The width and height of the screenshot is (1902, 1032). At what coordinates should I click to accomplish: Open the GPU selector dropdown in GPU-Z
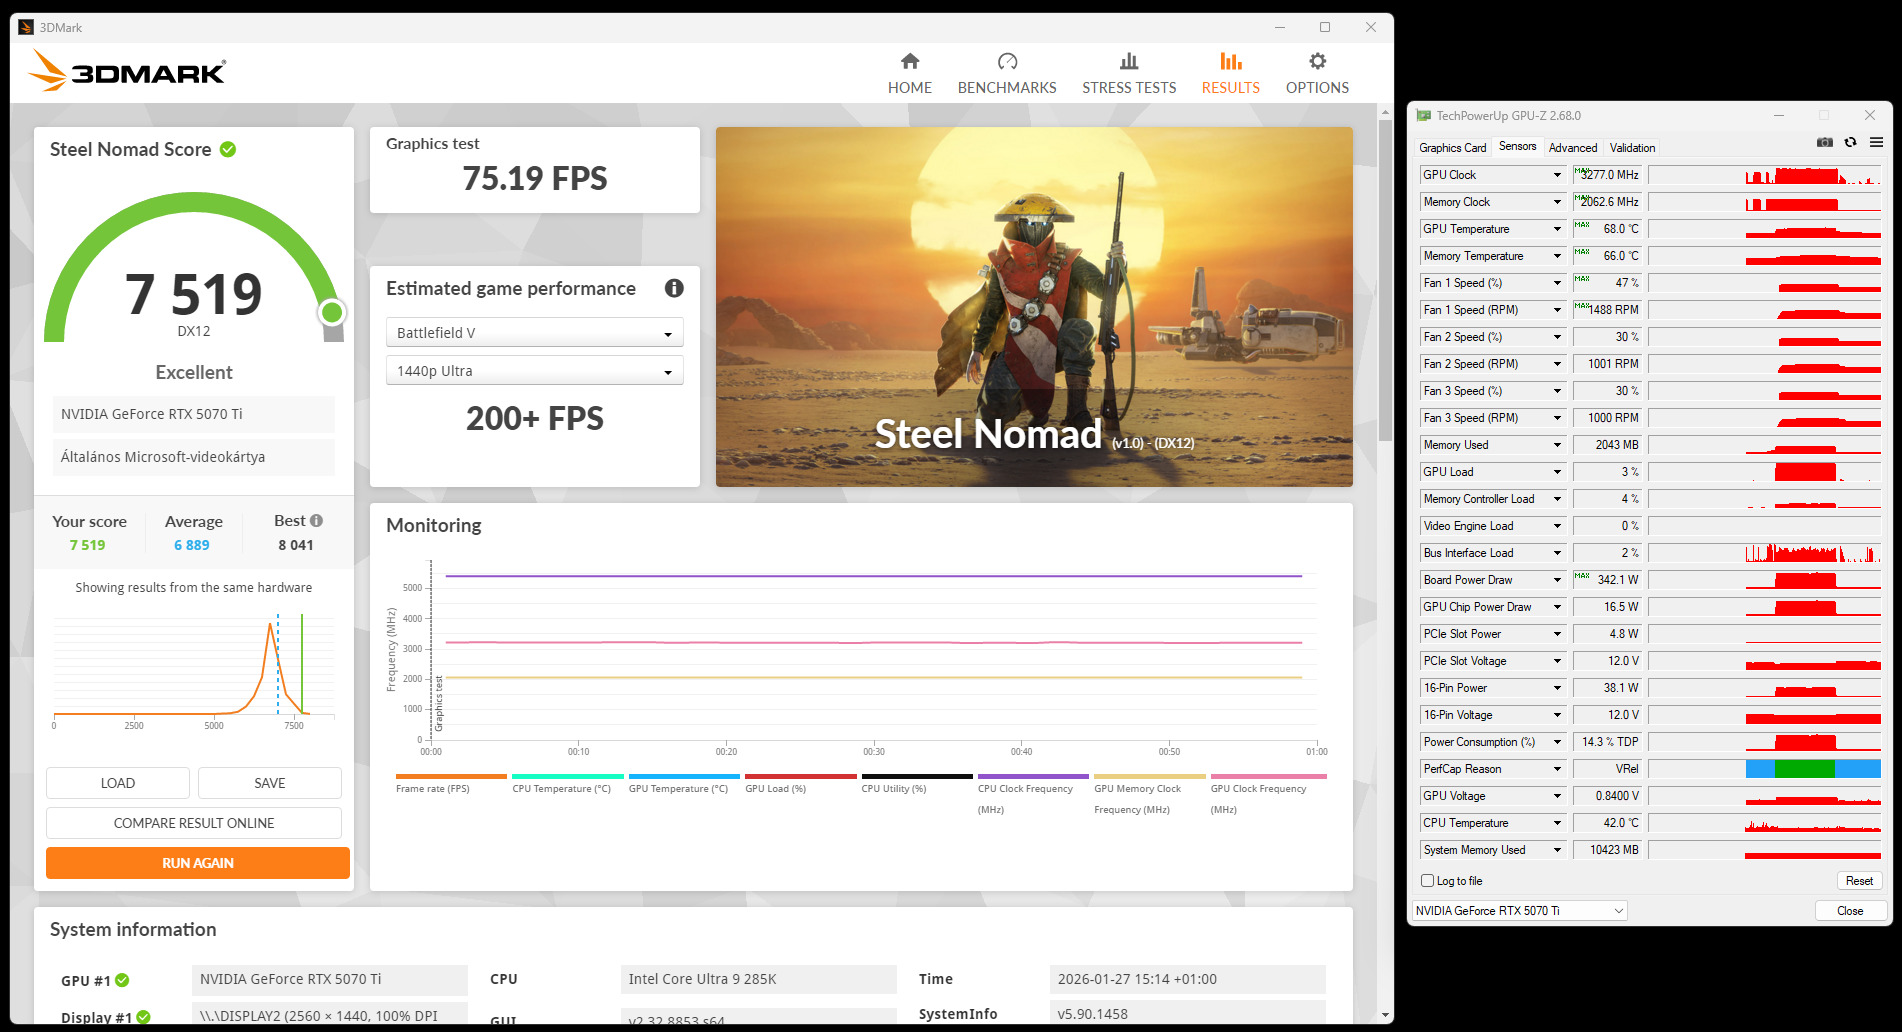point(1519,911)
